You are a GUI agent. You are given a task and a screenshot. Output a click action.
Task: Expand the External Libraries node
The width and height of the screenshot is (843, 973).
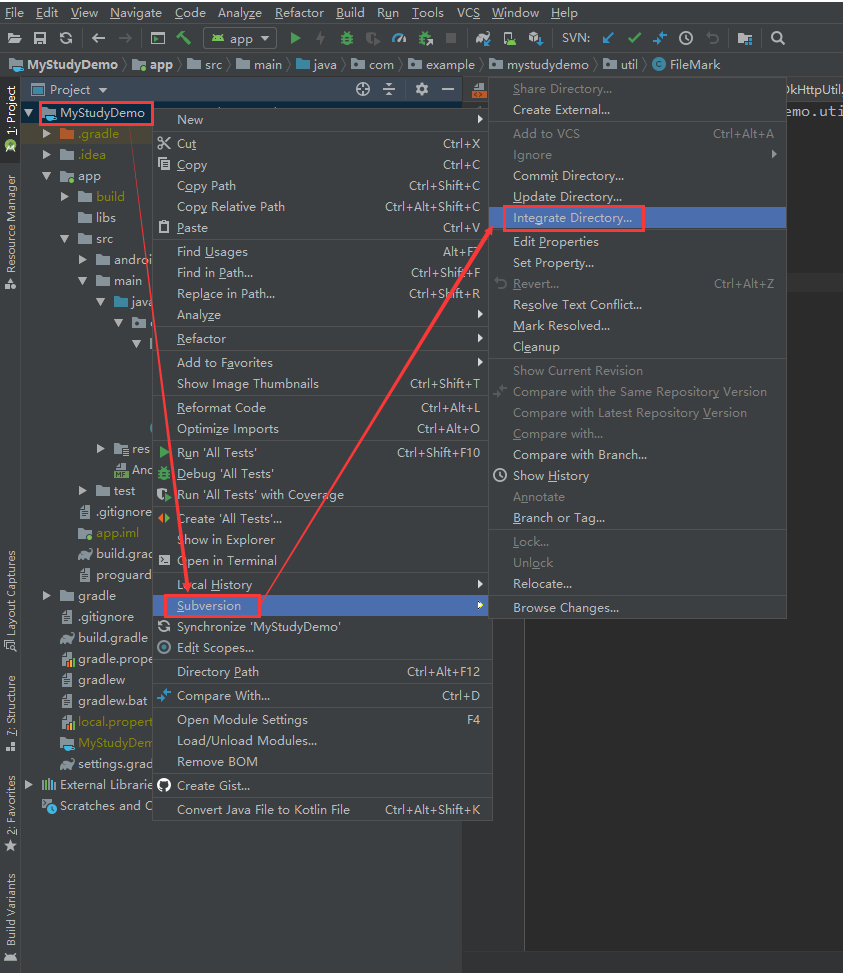click(29, 784)
